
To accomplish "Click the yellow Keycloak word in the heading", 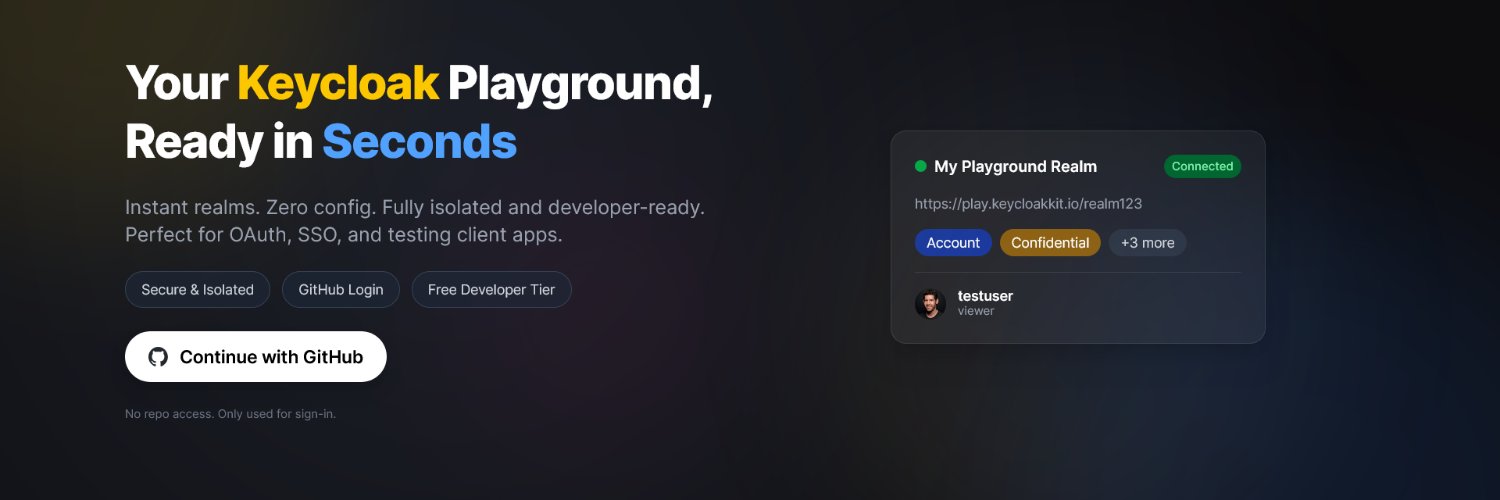I will tap(338, 84).
